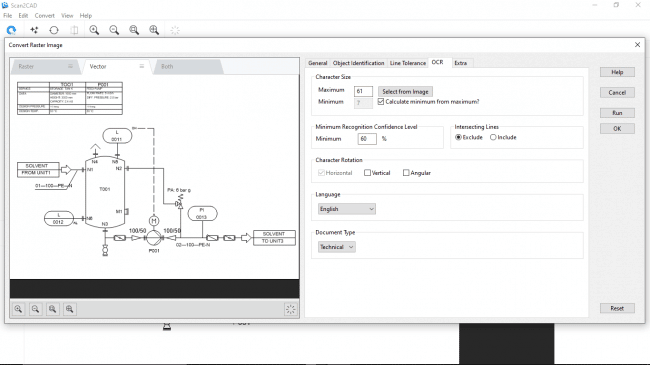Toggle Calculate minimum from maximum checkbox
The height and width of the screenshot is (365, 650).
[x=381, y=102]
